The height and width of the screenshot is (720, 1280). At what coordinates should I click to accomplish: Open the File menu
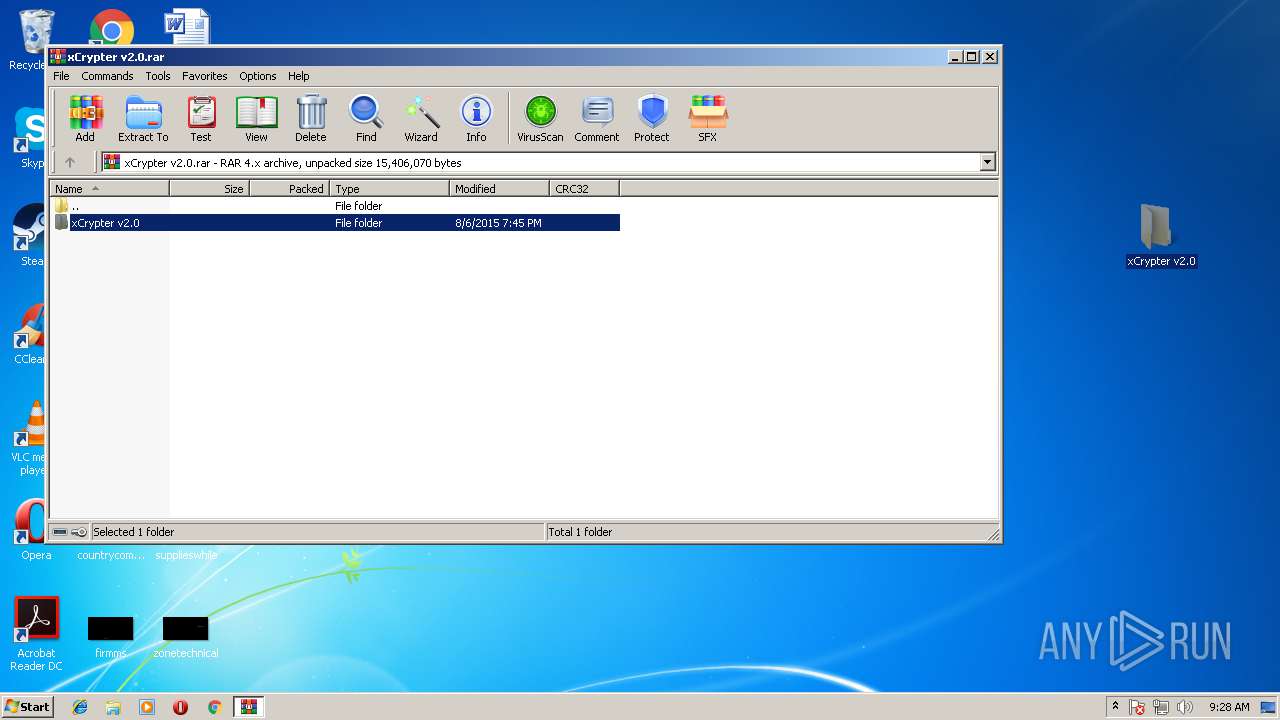coord(61,76)
